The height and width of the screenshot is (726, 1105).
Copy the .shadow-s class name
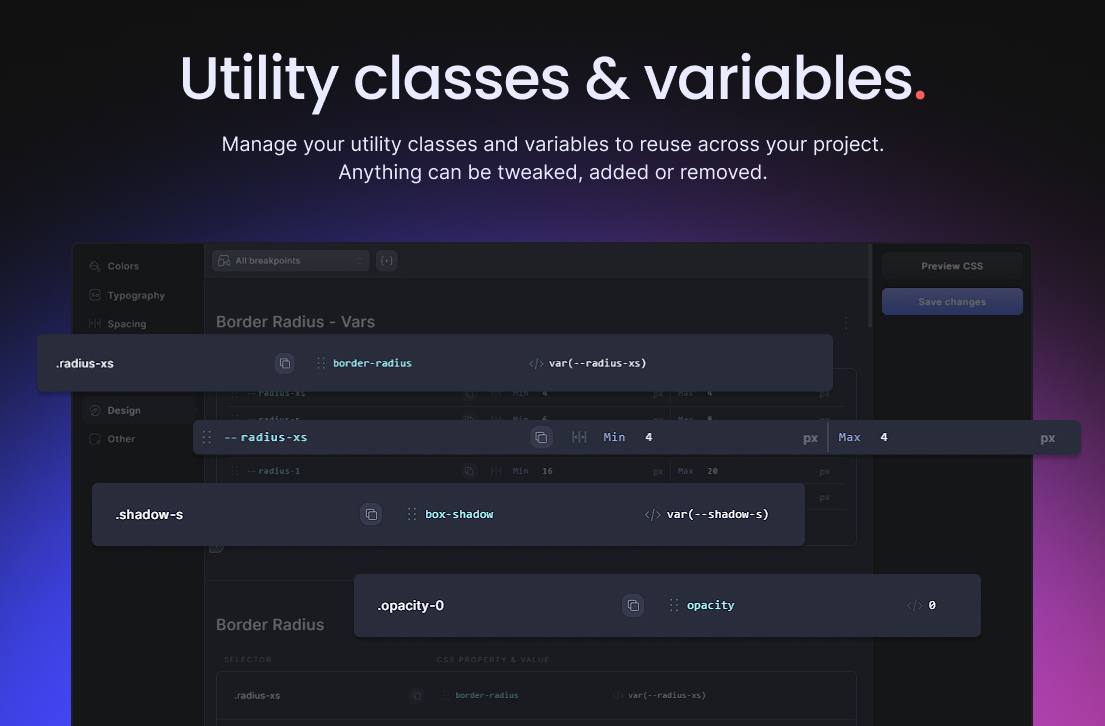click(371, 515)
